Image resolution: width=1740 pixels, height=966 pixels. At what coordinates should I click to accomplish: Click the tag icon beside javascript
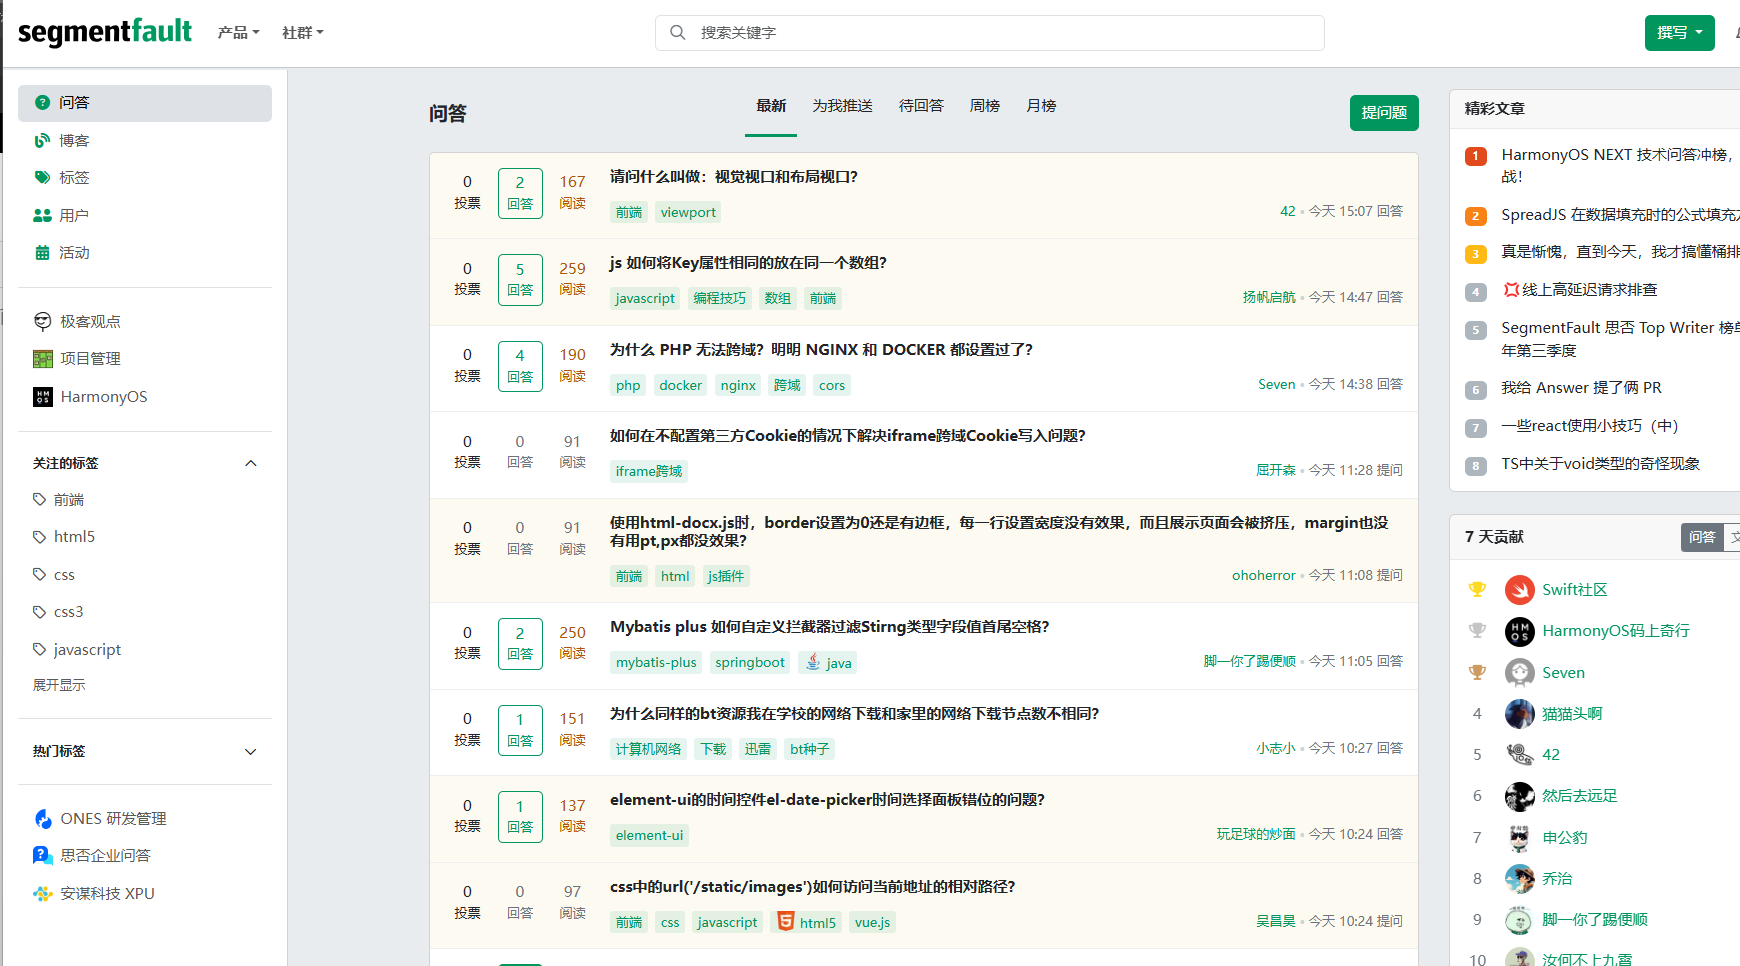click(x=39, y=650)
